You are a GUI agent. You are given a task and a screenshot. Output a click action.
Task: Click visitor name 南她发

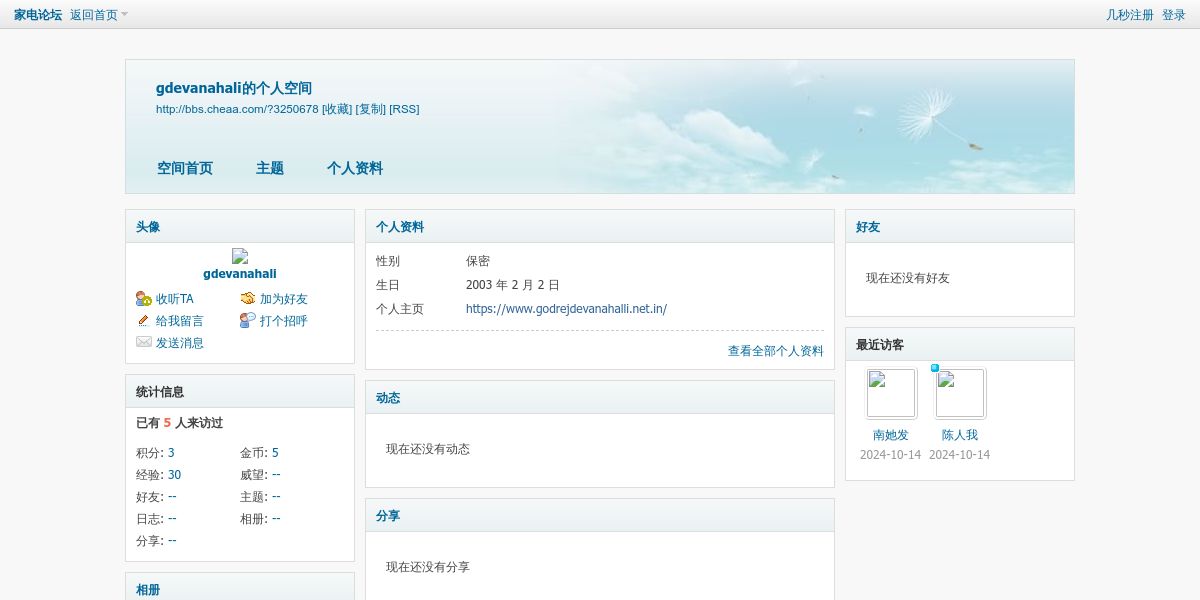click(x=891, y=435)
